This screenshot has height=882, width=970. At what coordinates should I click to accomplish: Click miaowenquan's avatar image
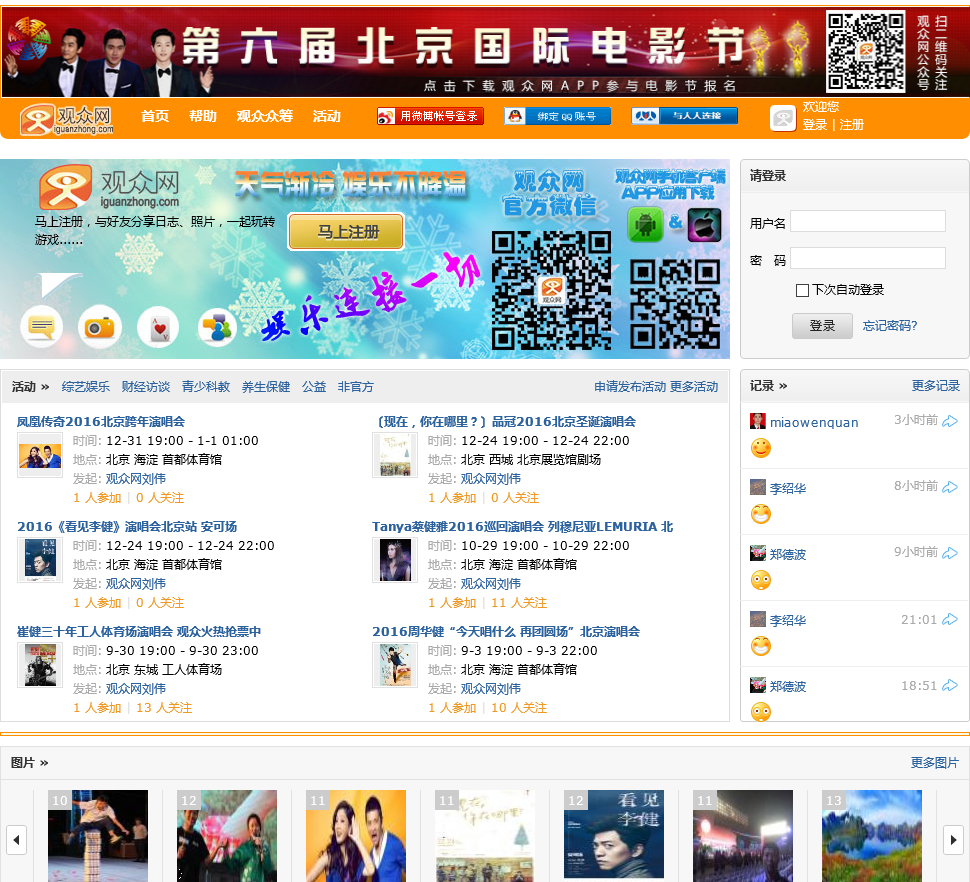click(x=758, y=421)
